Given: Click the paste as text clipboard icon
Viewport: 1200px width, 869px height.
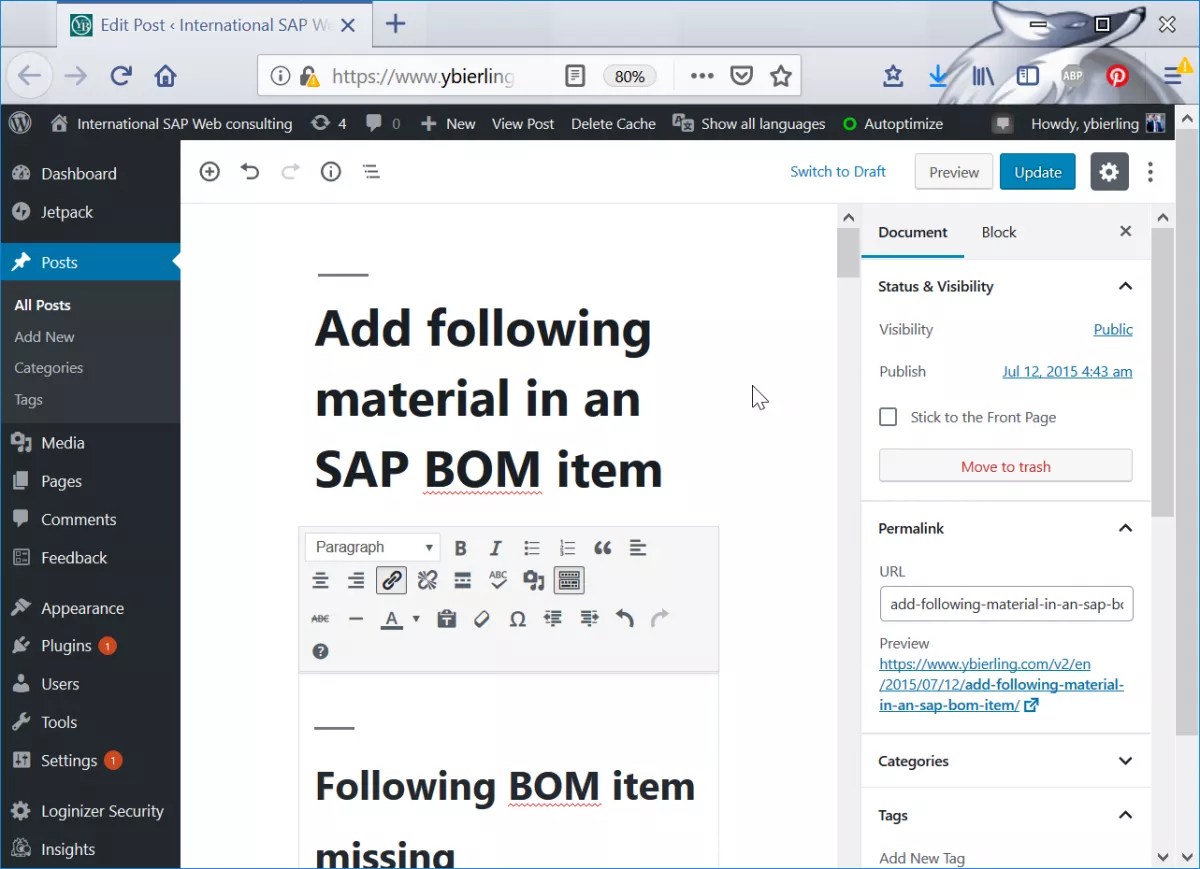Looking at the screenshot, I should click(447, 619).
